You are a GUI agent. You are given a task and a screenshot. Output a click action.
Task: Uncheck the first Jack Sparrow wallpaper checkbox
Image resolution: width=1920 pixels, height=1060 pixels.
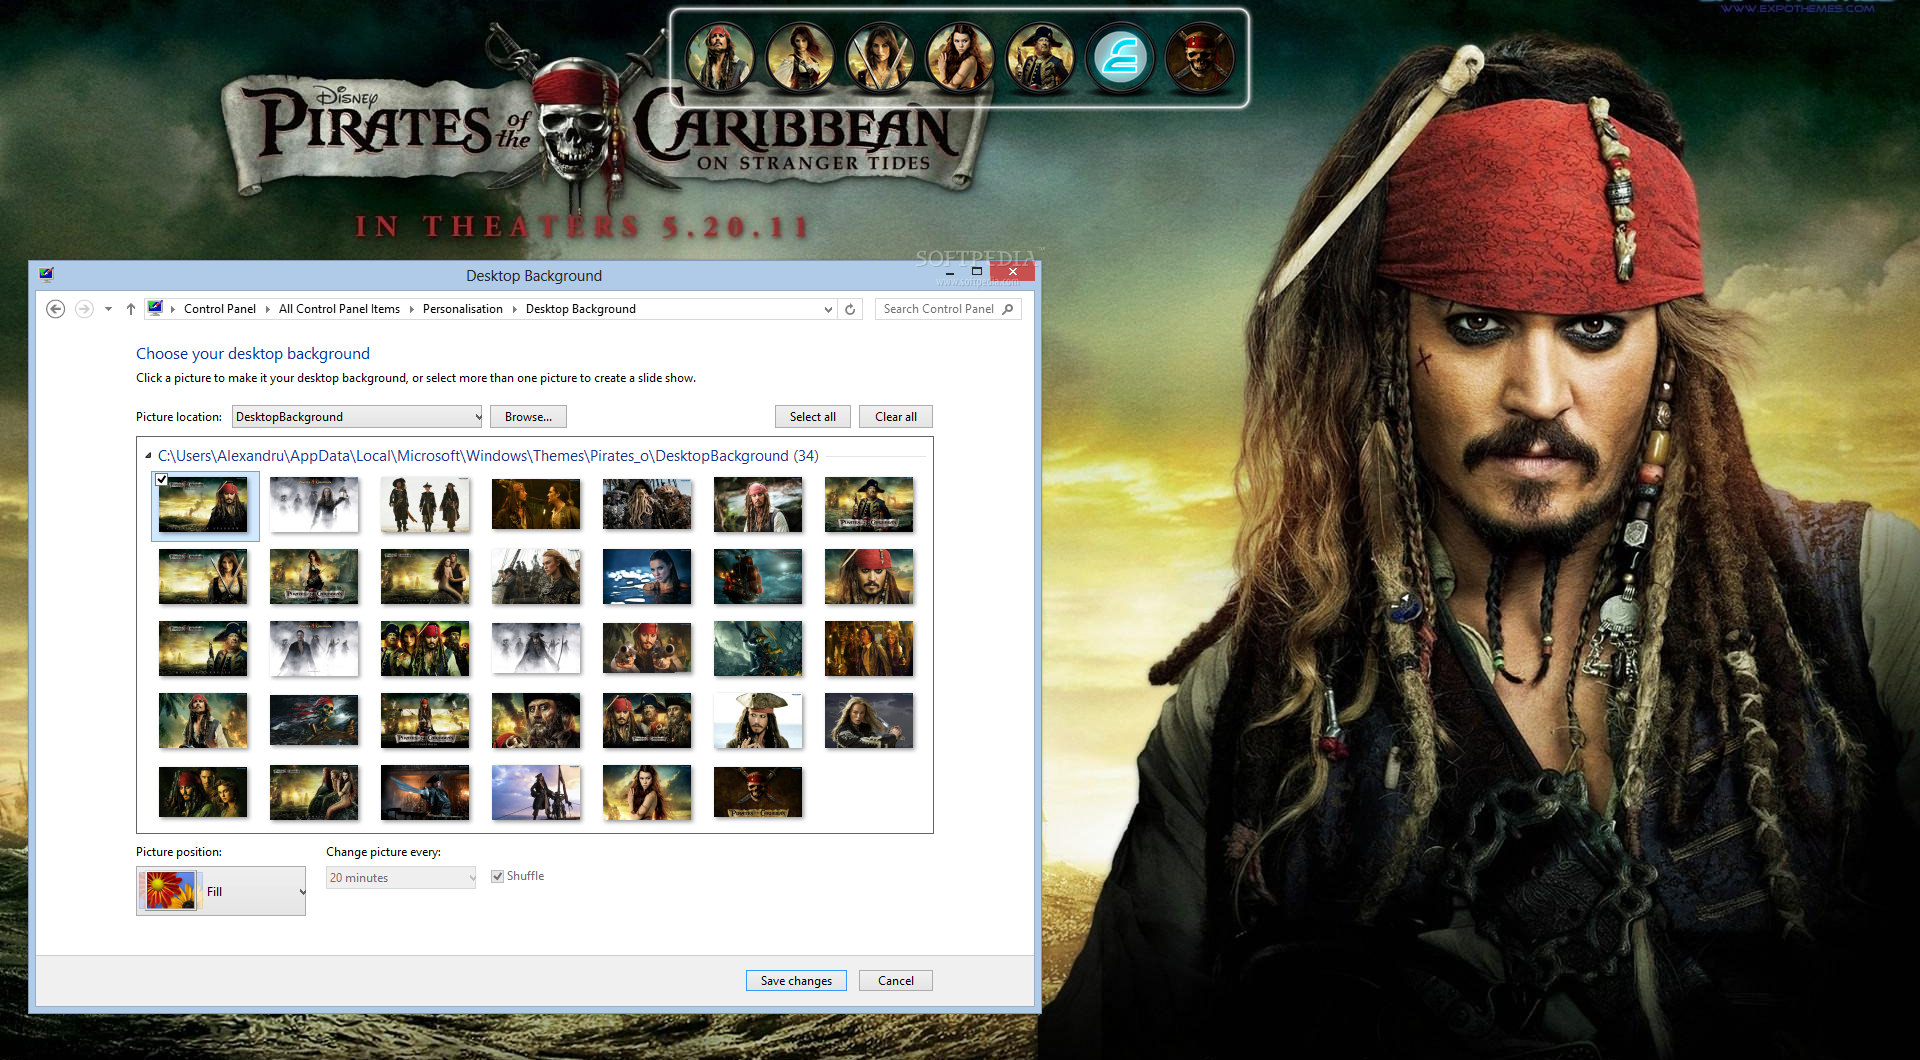point(162,480)
